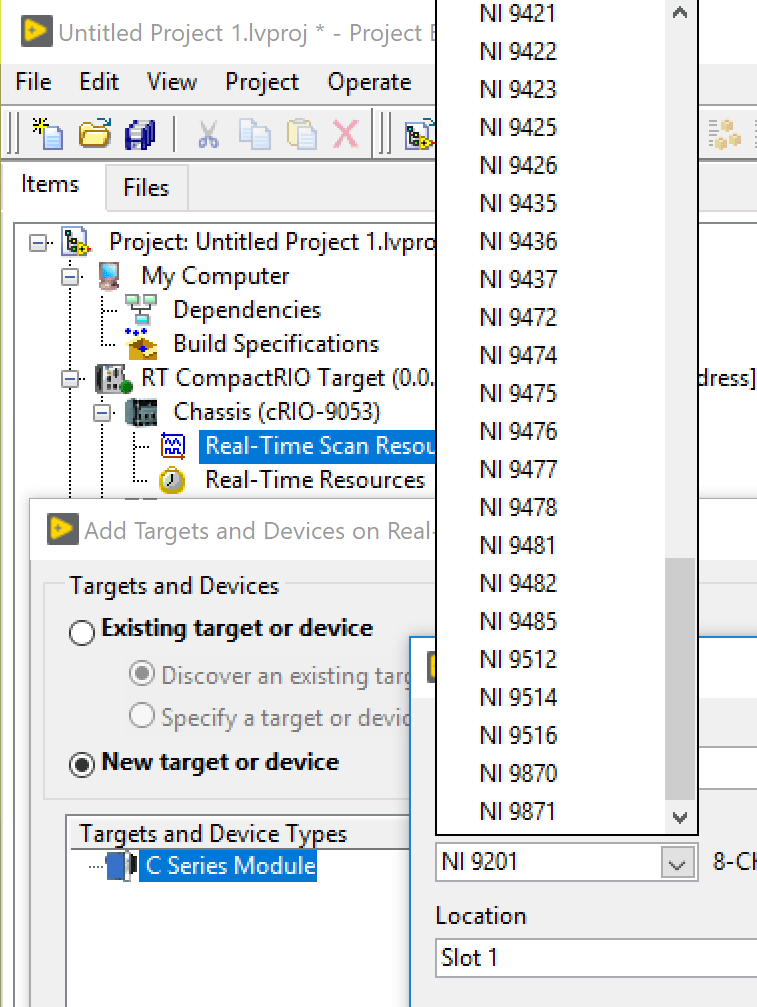
Task: Click the Paste clipboard icon
Action: (301, 135)
